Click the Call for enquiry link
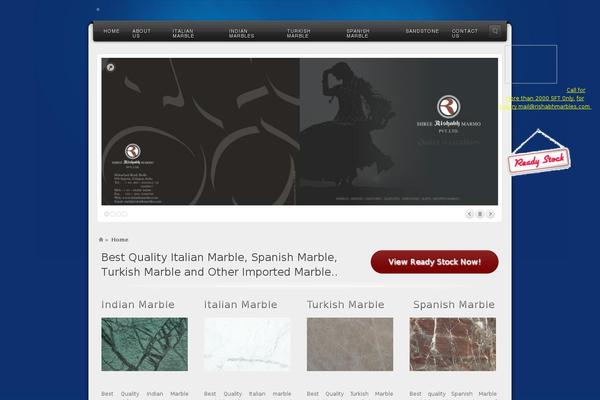This screenshot has width=600, height=400. click(x=545, y=98)
